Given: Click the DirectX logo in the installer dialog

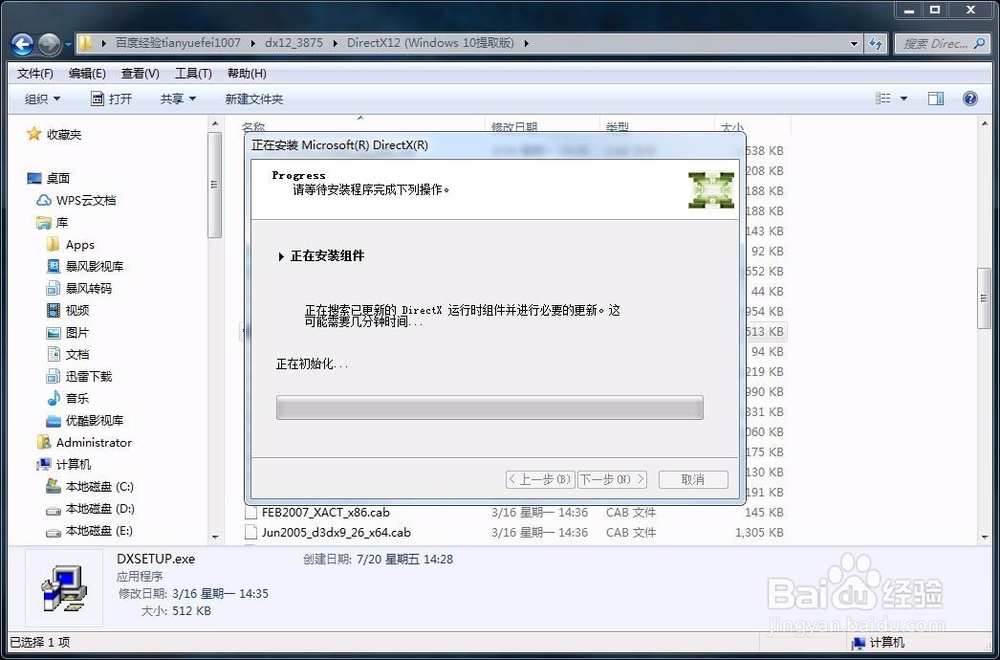Looking at the screenshot, I should (x=710, y=189).
